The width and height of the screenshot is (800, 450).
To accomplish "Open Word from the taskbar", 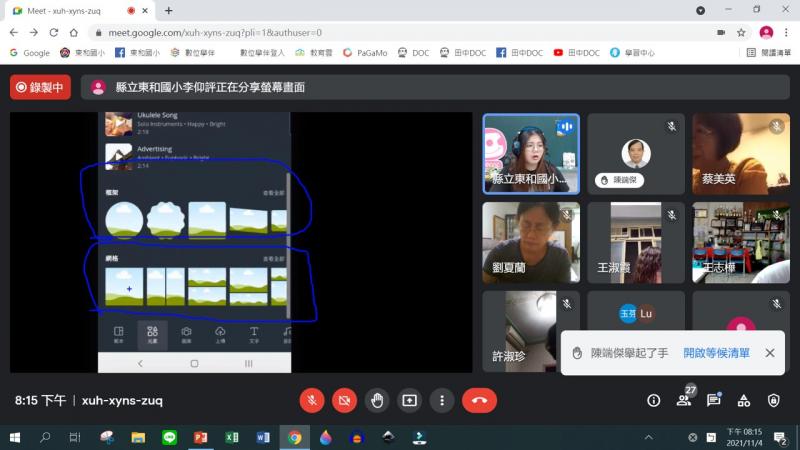I will 263,437.
